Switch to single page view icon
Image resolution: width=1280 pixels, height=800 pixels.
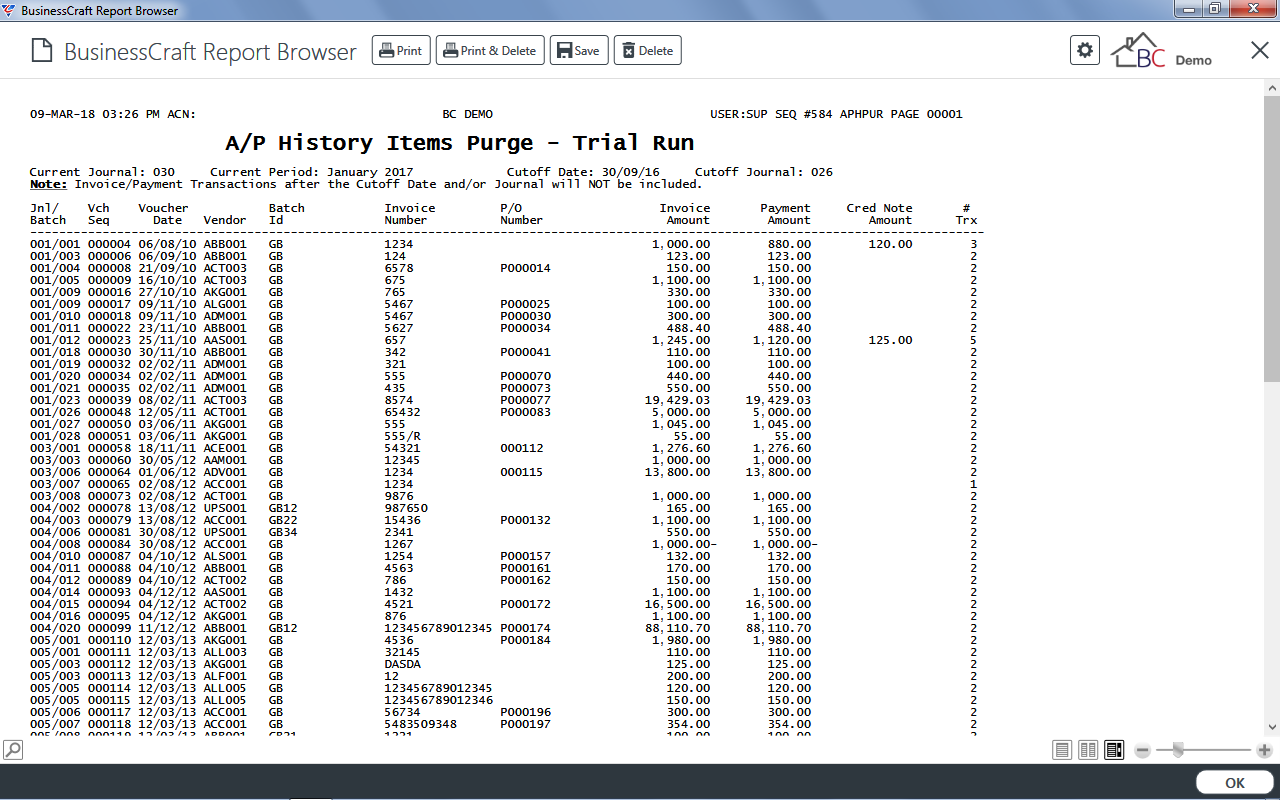(1062, 750)
